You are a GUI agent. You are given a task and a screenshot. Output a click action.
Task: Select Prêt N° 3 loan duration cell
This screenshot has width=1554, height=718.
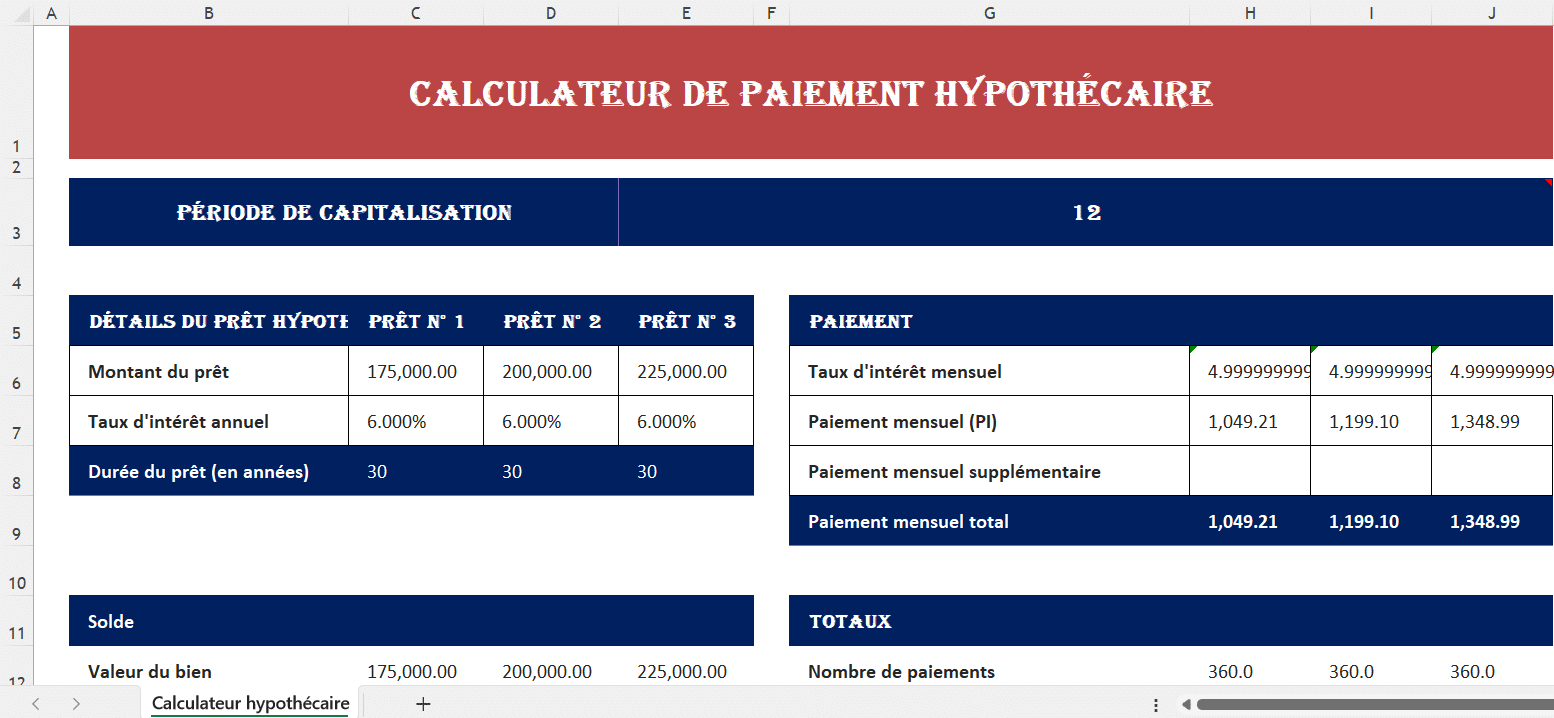coord(685,472)
